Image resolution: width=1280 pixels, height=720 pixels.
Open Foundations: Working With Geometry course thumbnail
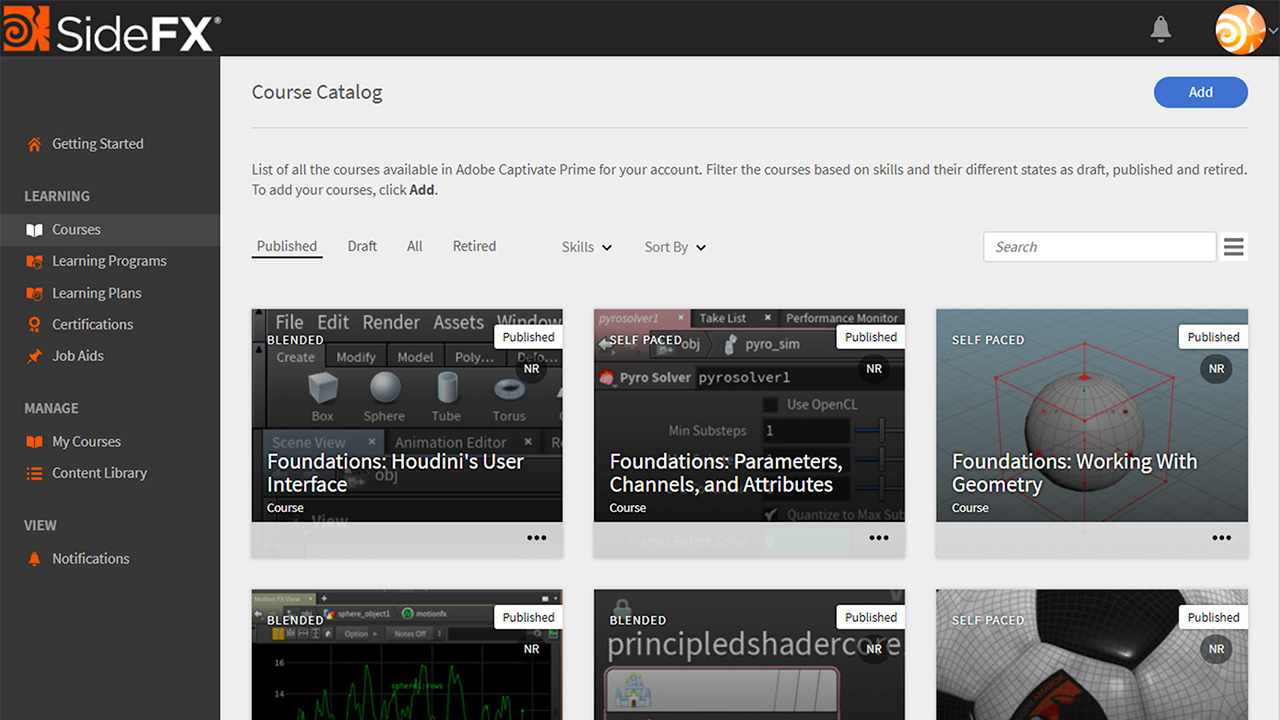coord(1091,420)
